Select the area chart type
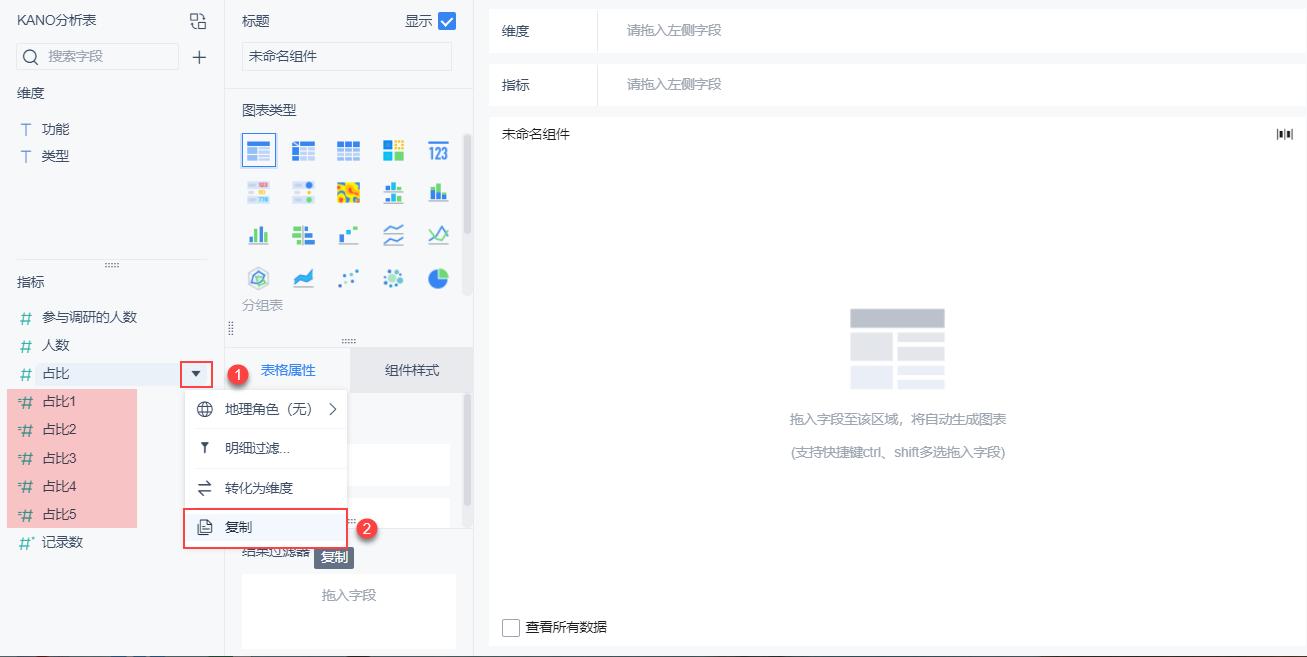1307x657 pixels. (x=303, y=278)
